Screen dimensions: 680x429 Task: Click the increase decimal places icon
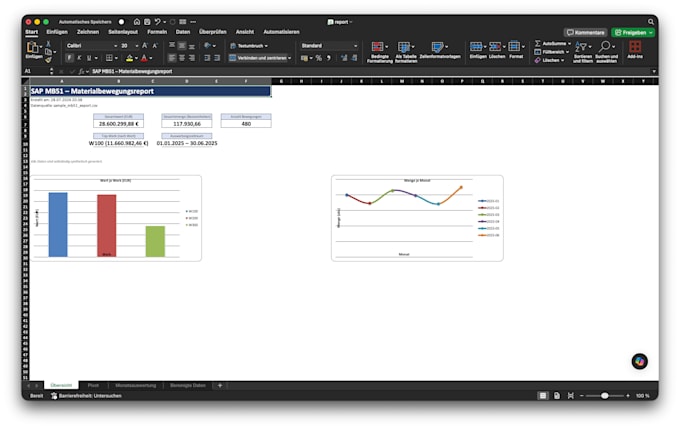coord(344,58)
